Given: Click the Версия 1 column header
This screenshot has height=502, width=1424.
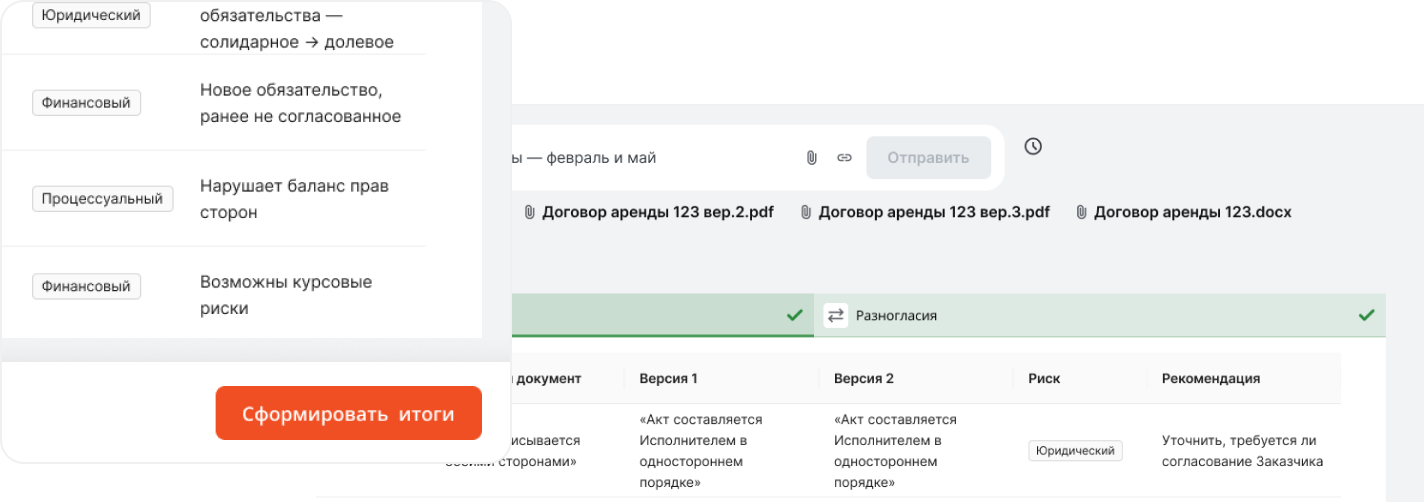Looking at the screenshot, I should [667, 379].
